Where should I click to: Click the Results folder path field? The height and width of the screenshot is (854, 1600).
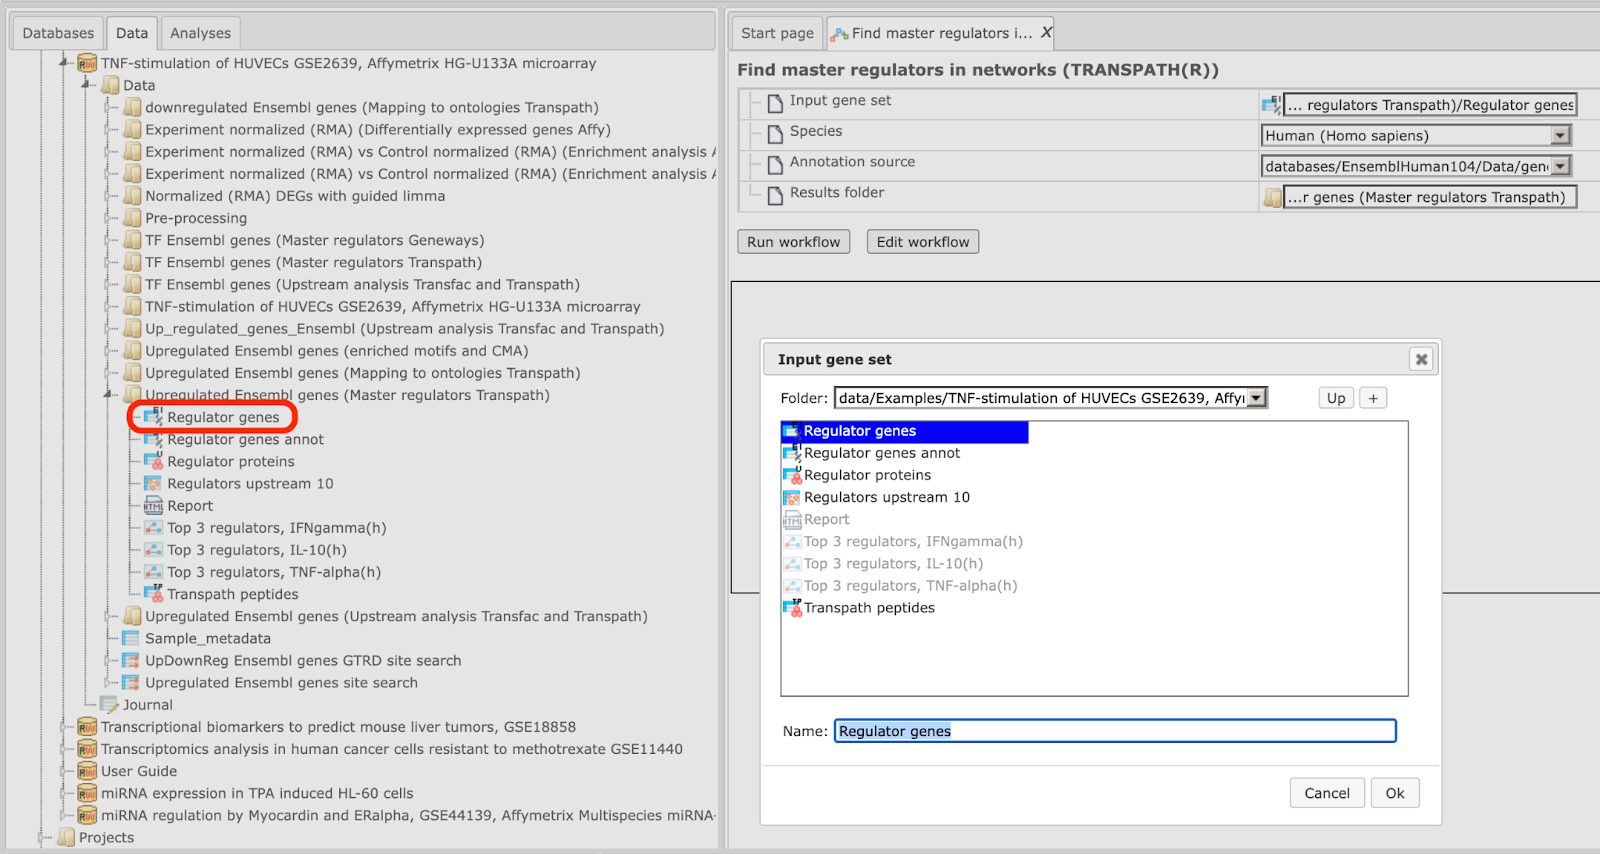1430,197
